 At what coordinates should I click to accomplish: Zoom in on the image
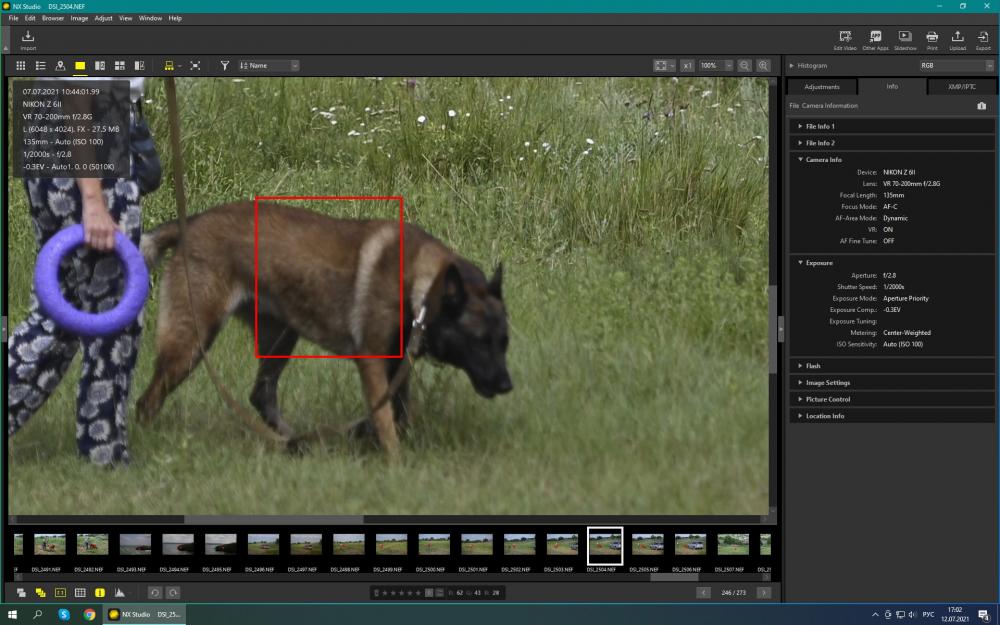(763, 66)
